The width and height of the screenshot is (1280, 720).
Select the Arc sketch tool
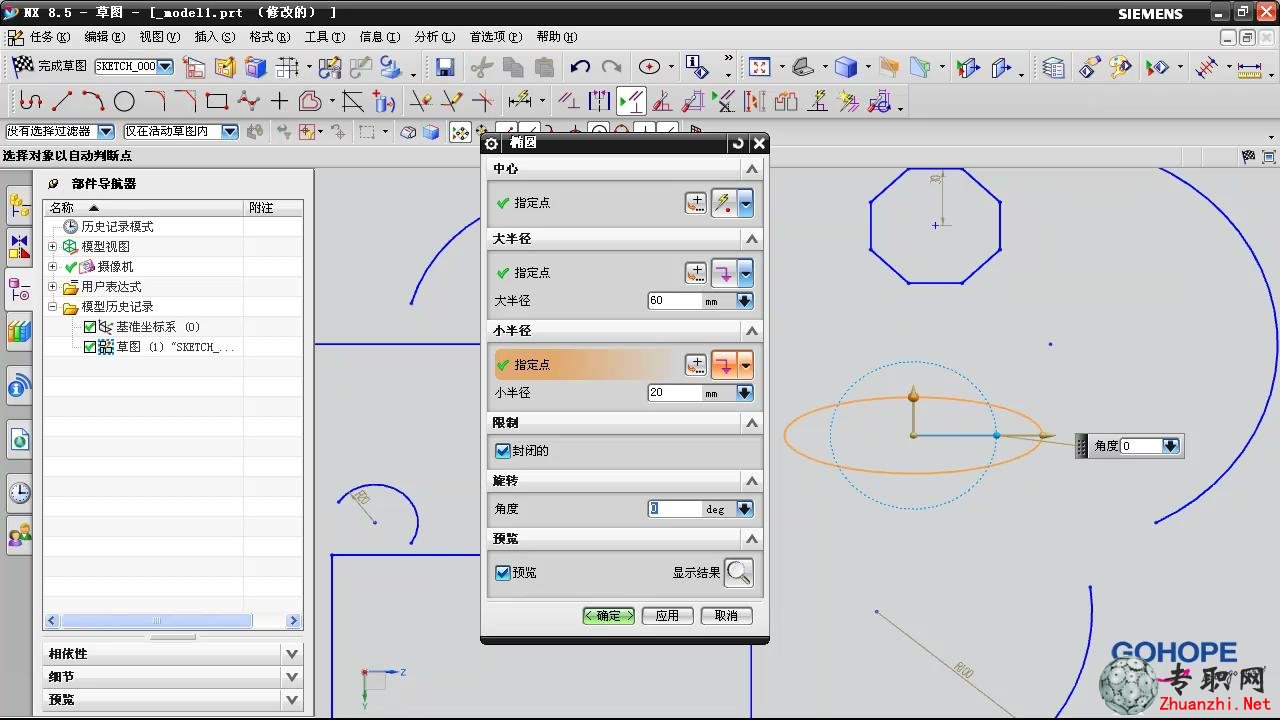tap(93, 101)
